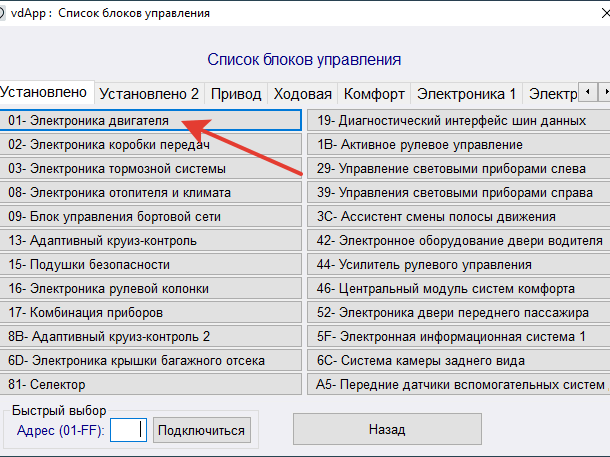Viewport: 610px width, 457px height.
Task: Click the Подключиться button
Action: [x=202, y=430]
